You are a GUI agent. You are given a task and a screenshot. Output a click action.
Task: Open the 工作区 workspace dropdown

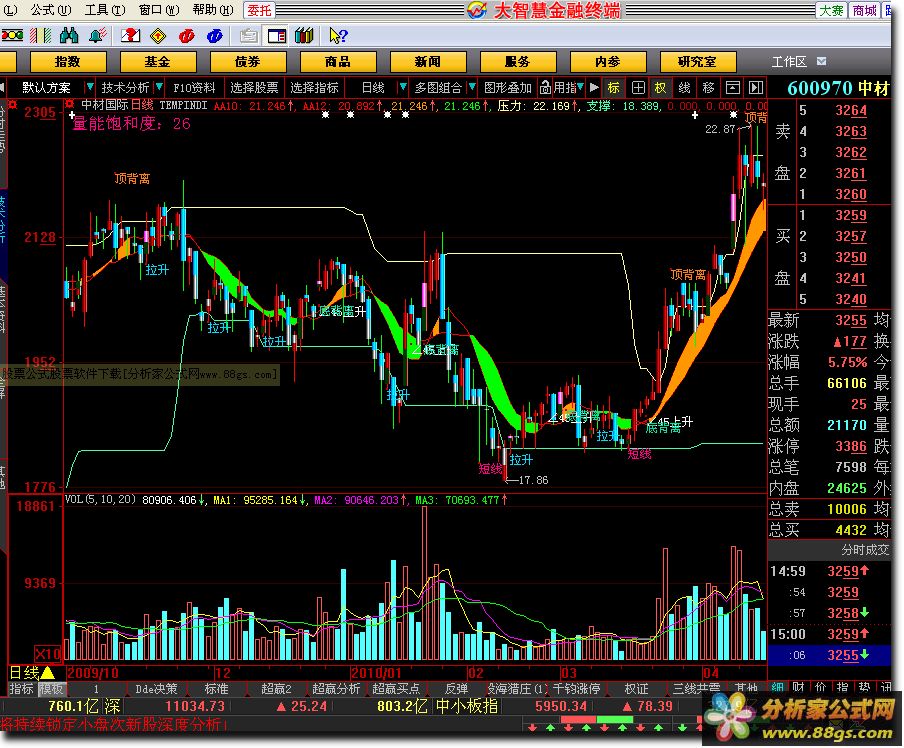click(x=822, y=61)
